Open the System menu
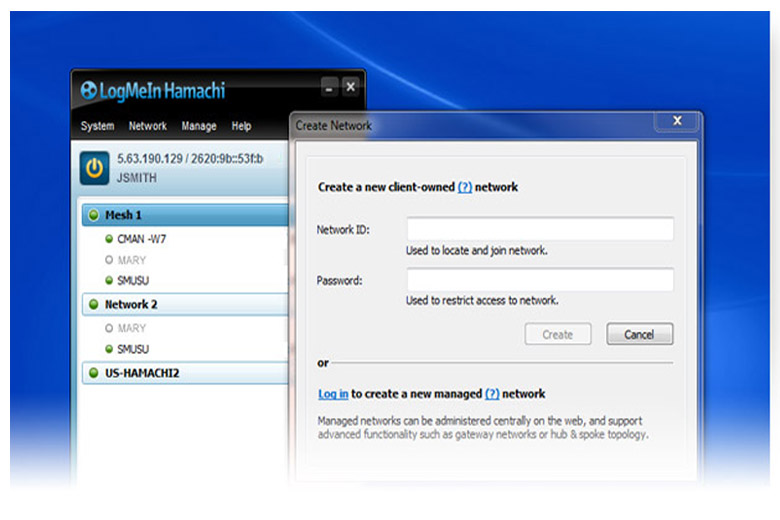780x520 pixels. [x=98, y=126]
